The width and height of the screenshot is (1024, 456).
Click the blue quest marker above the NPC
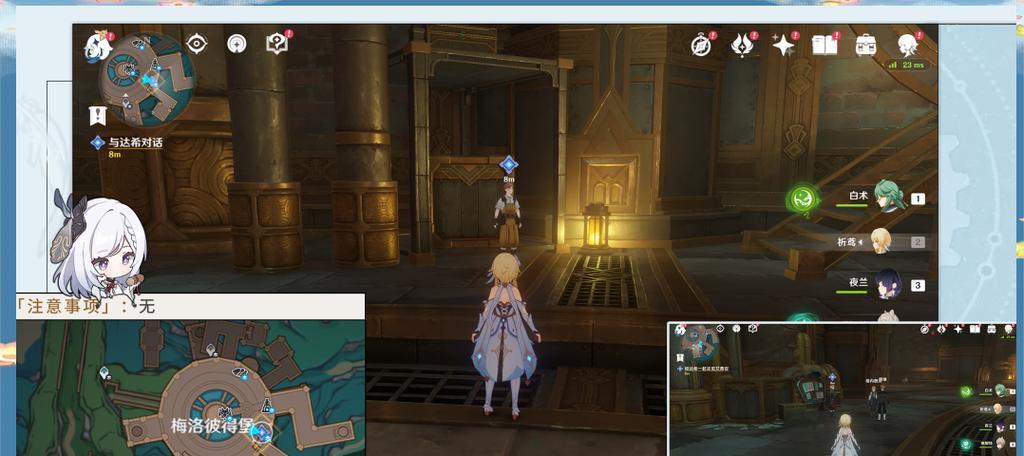509,165
